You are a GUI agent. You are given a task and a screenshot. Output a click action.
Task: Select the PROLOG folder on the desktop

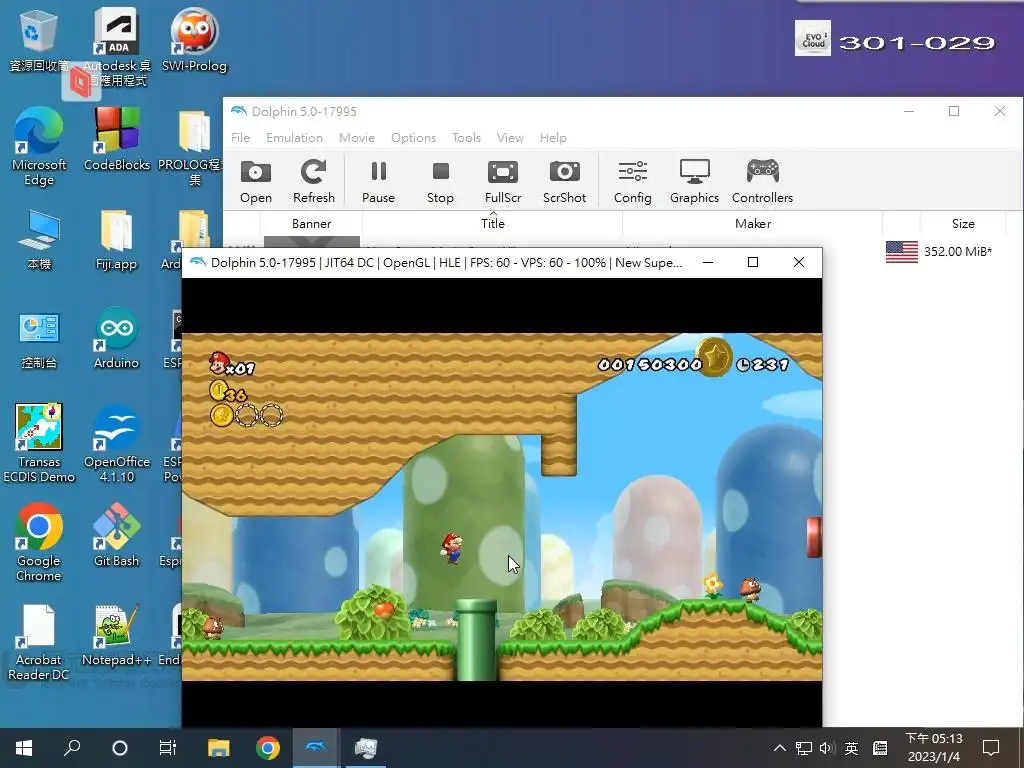coord(193,147)
